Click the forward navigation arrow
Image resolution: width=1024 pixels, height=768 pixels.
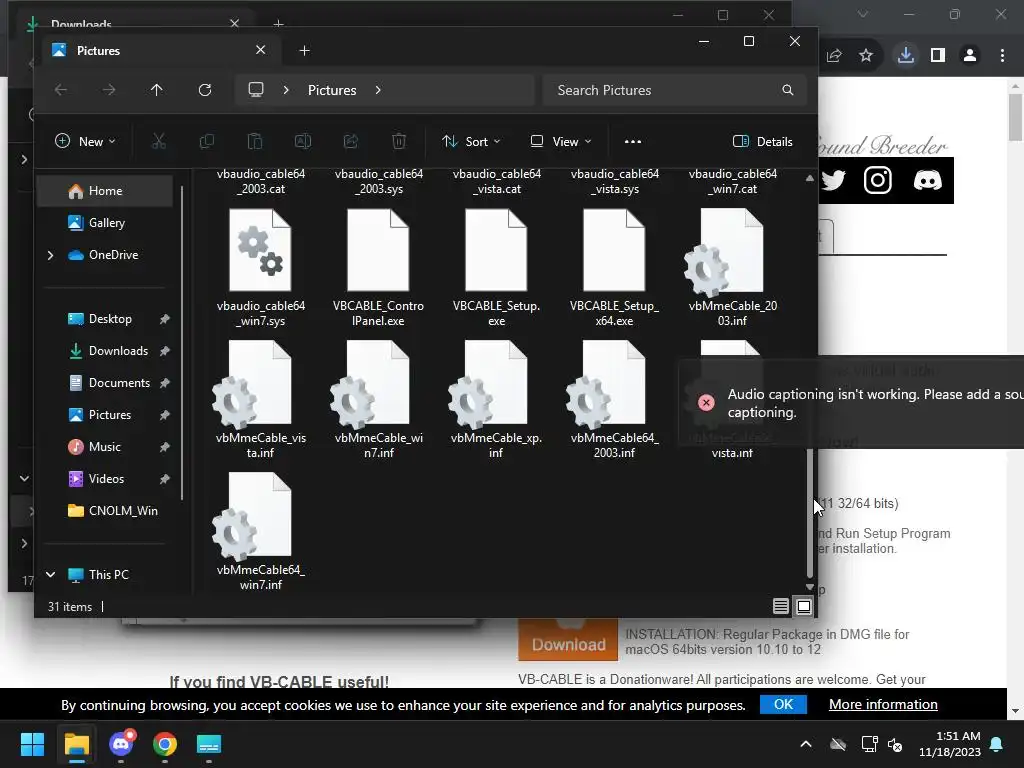click(109, 90)
